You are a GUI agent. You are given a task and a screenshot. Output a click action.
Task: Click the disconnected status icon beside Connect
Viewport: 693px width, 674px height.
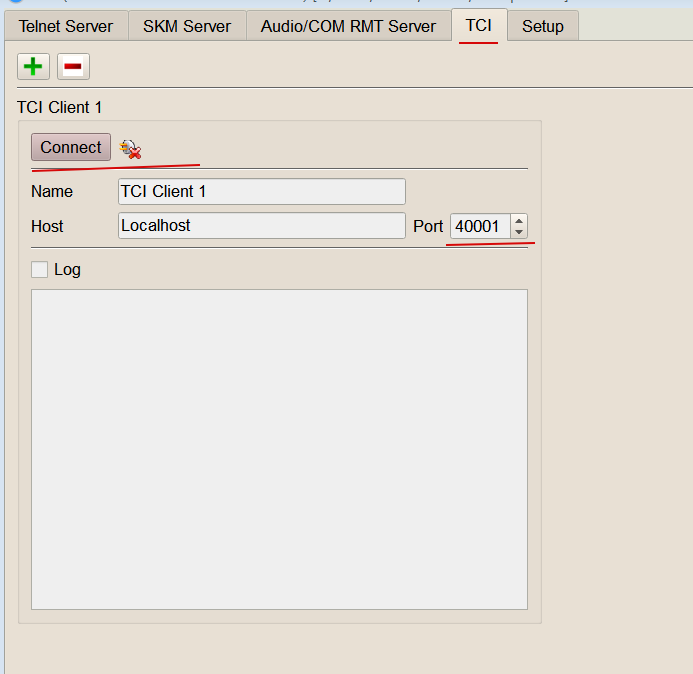coord(130,149)
